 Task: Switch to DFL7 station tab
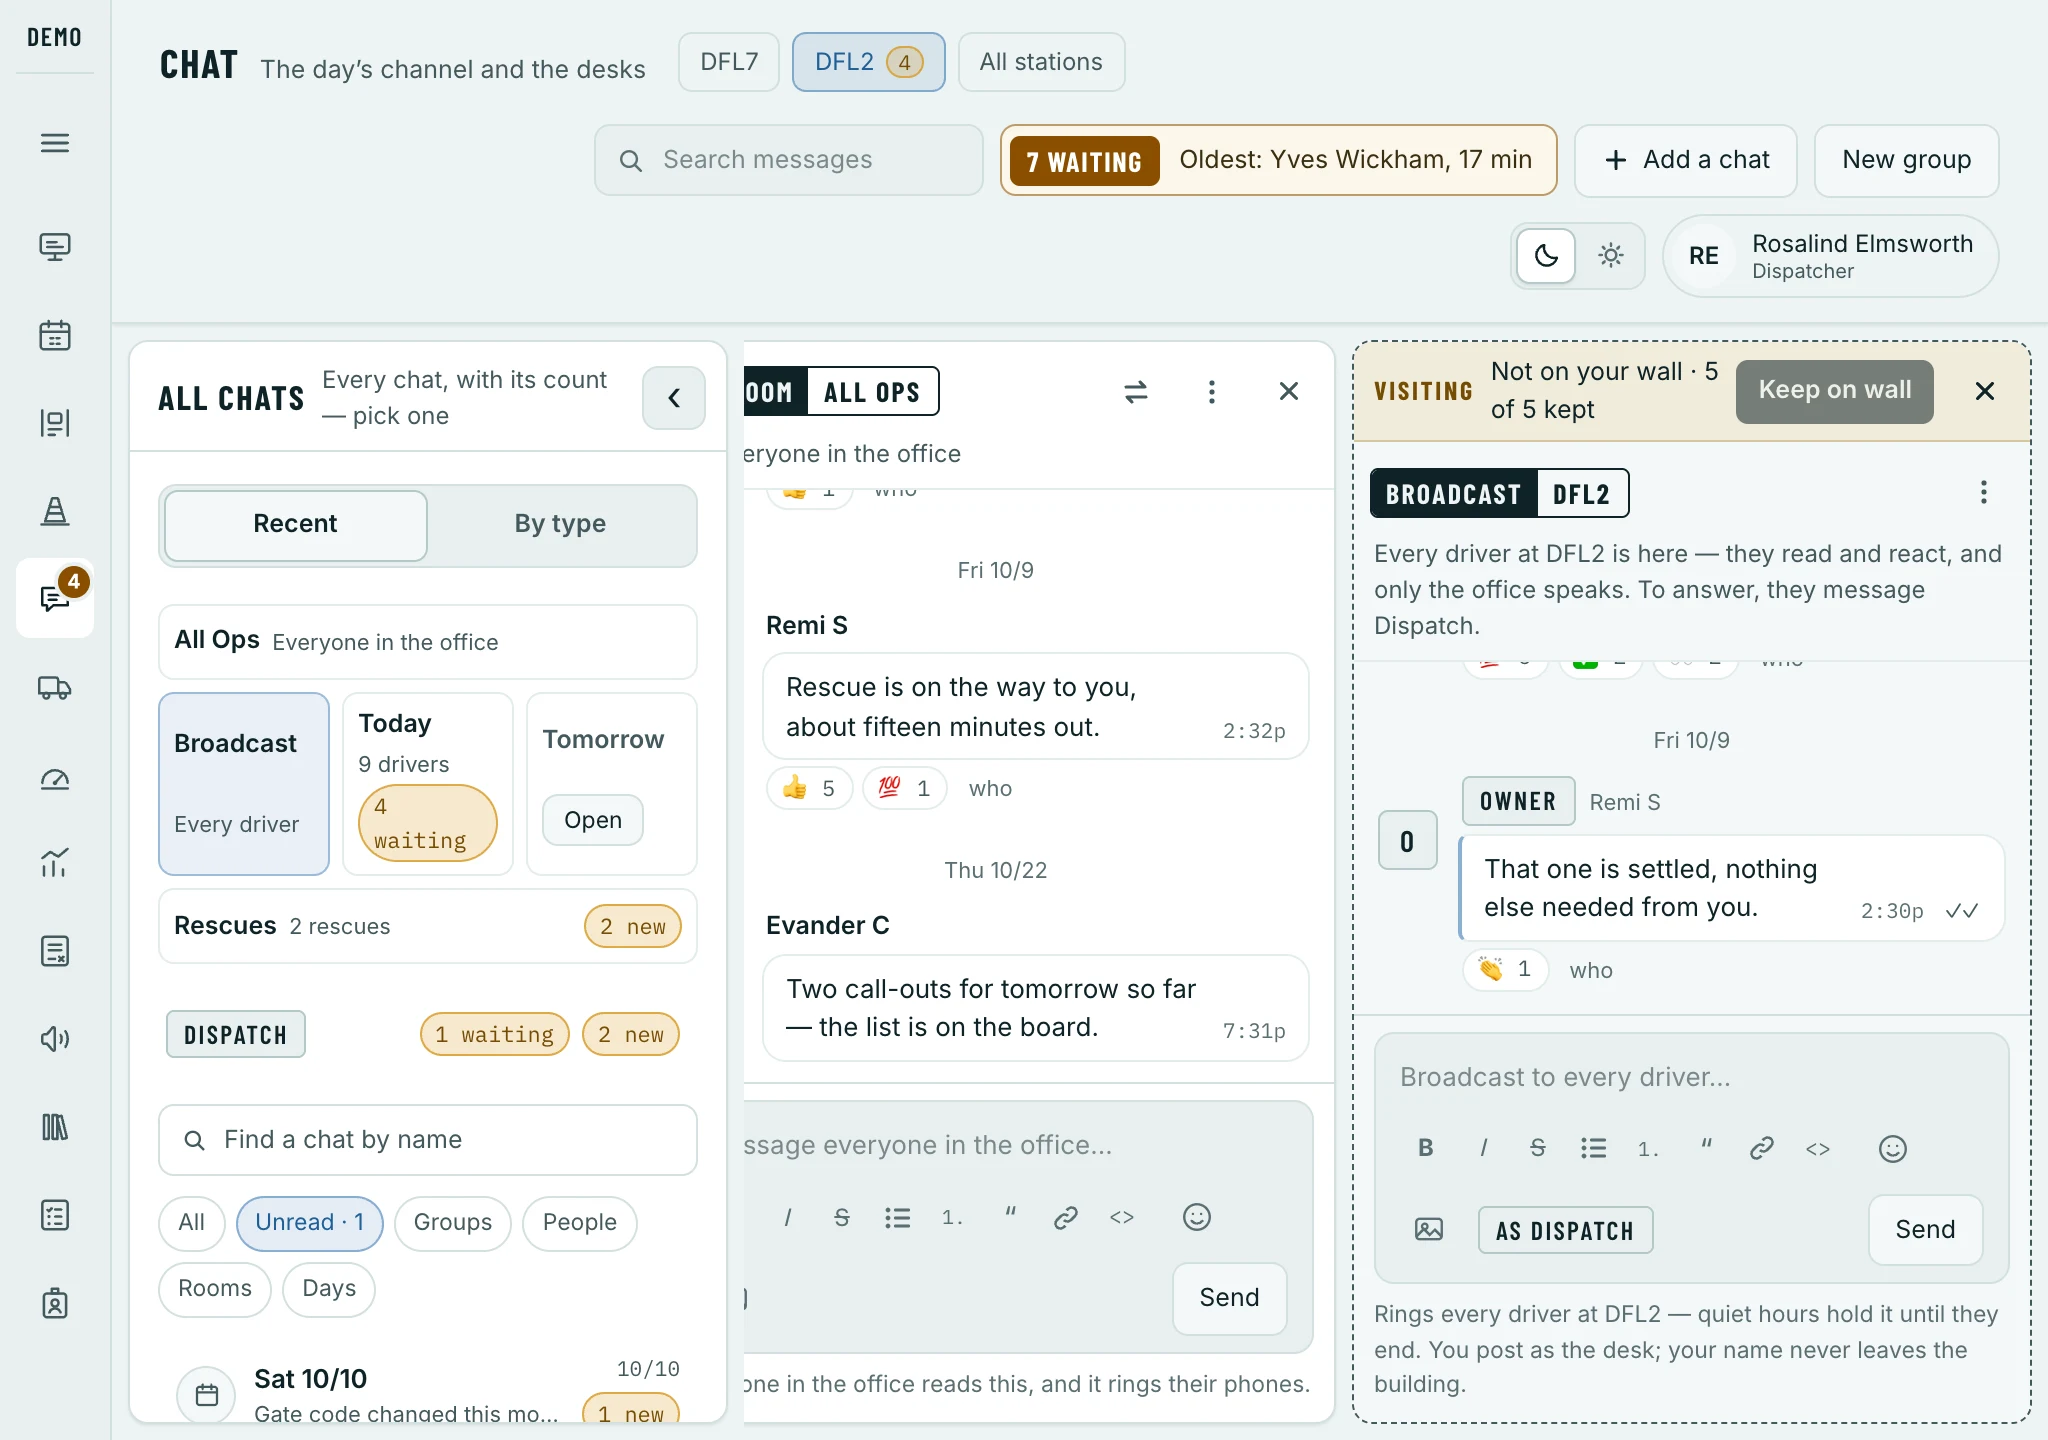(729, 62)
